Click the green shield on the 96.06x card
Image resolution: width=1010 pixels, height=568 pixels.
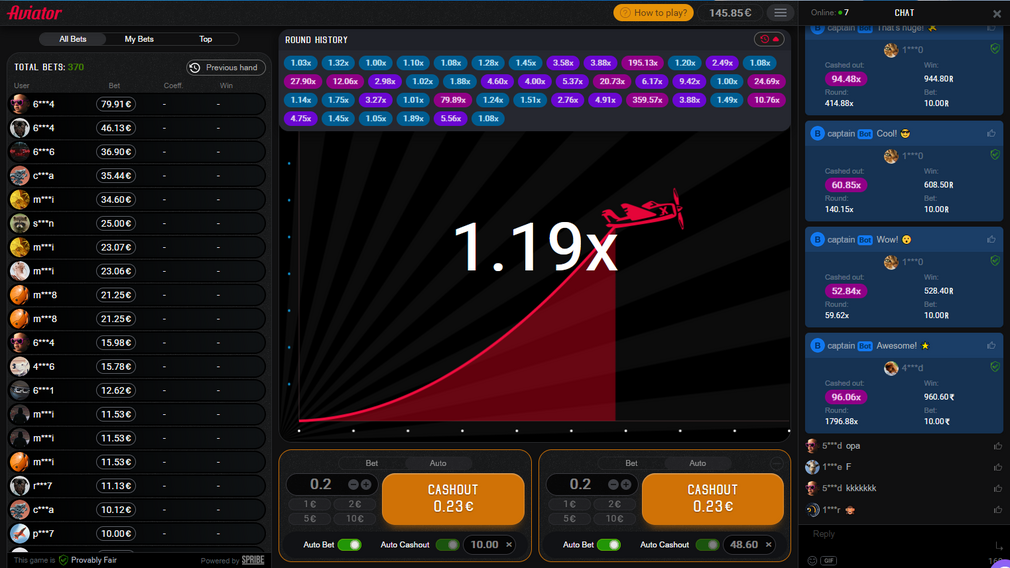click(995, 367)
